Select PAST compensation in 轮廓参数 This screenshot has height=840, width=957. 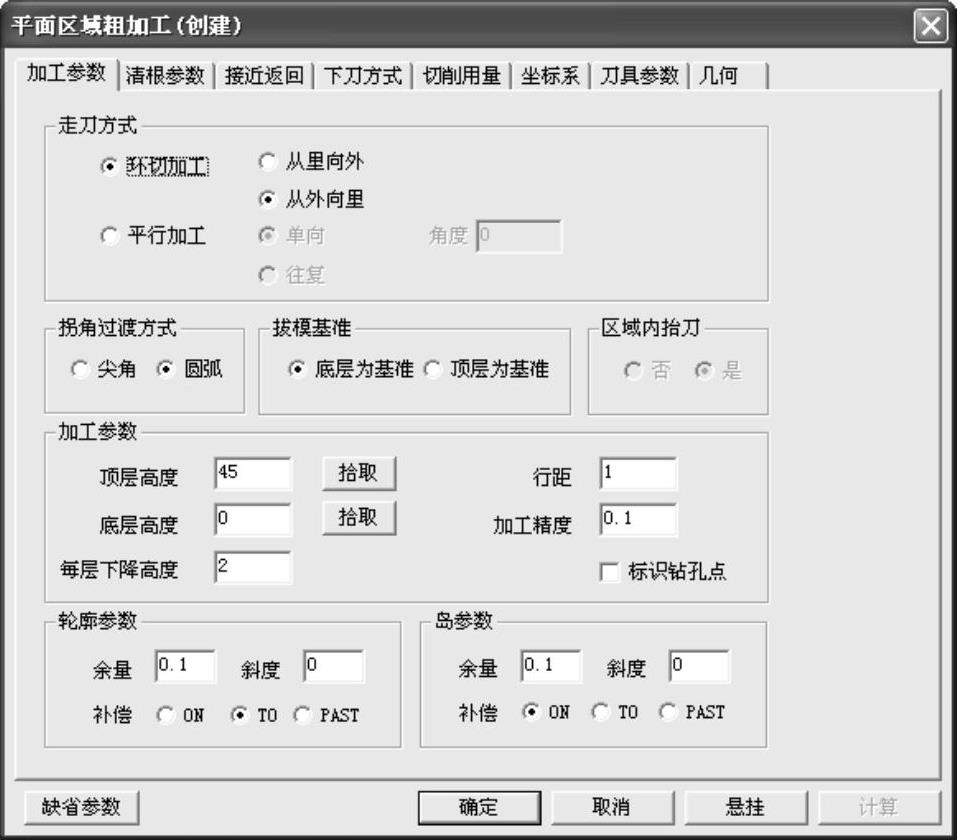pyautogui.click(x=301, y=715)
